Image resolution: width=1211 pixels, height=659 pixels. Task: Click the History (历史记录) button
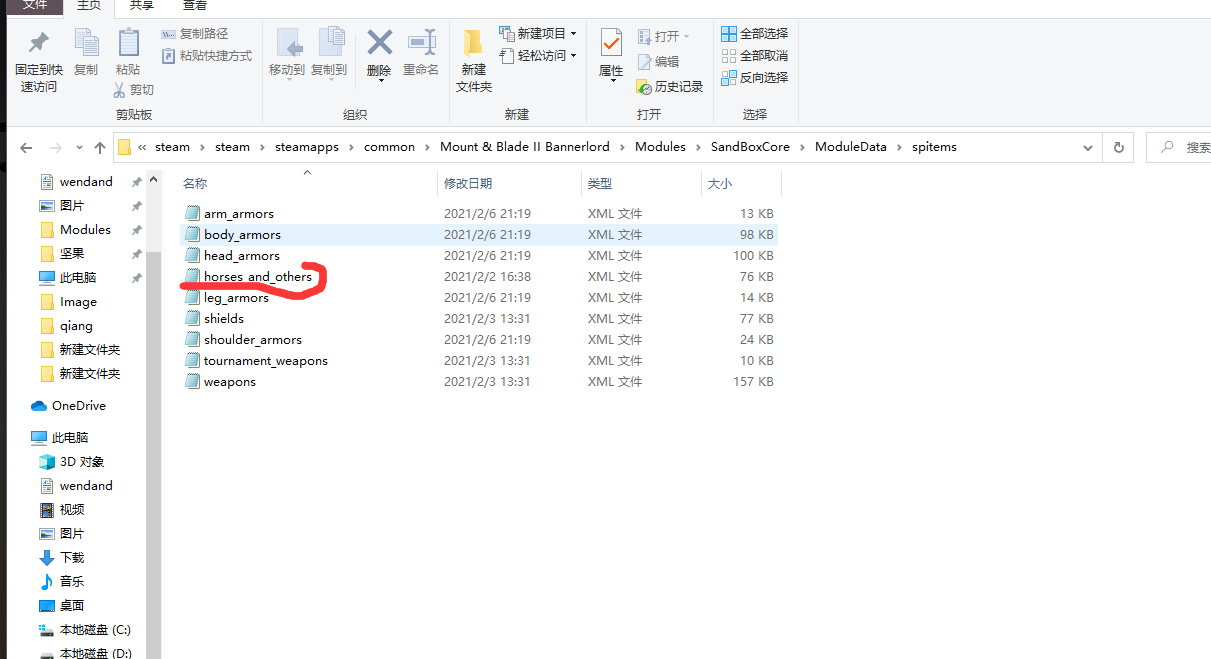click(670, 87)
